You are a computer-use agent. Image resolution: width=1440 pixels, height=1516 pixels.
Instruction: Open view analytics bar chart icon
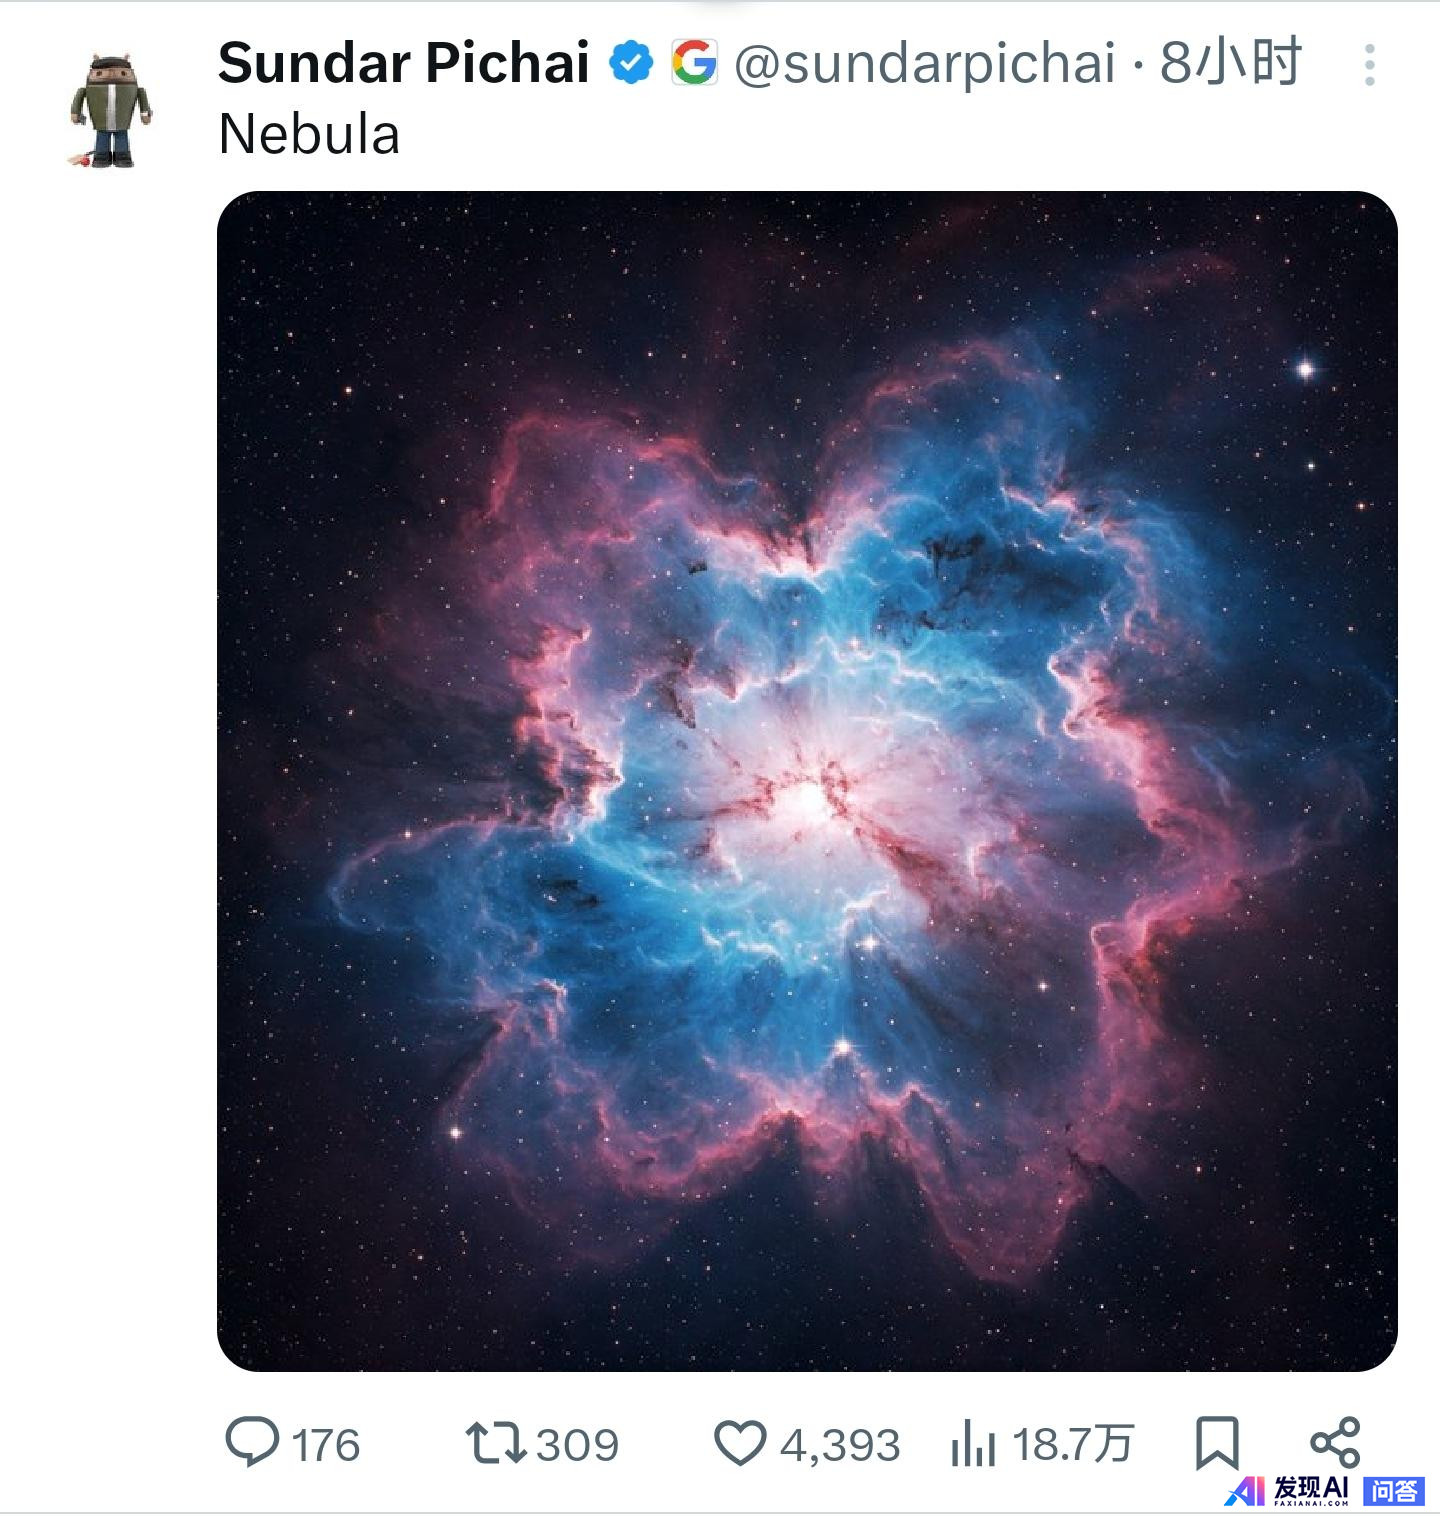pos(973,1444)
